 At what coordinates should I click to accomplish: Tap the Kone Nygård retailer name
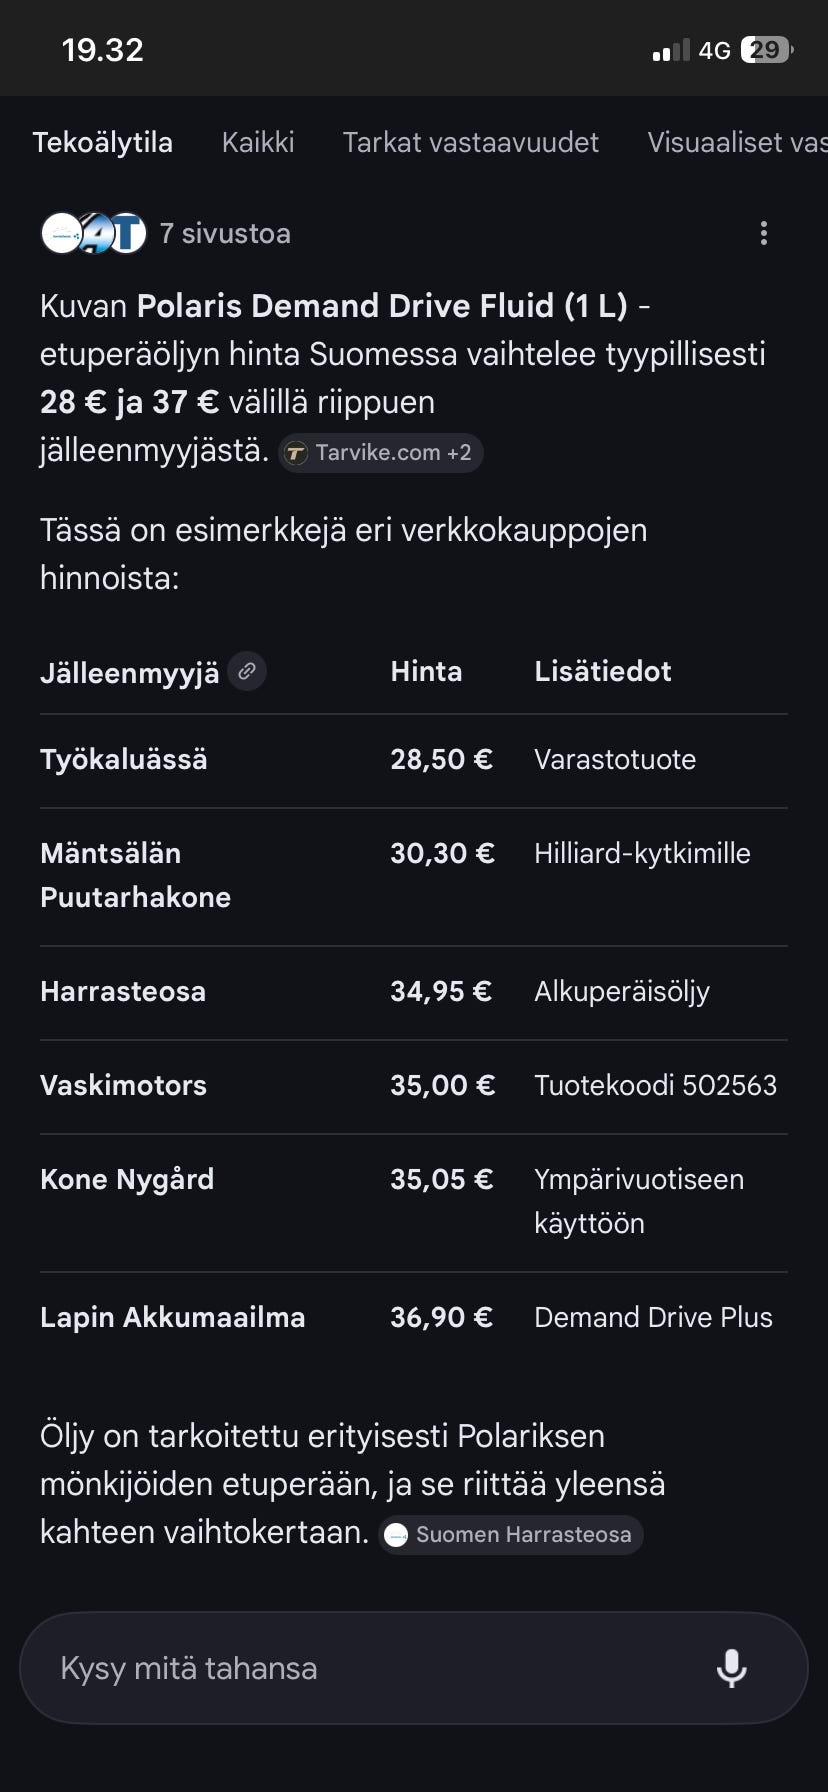click(127, 1180)
